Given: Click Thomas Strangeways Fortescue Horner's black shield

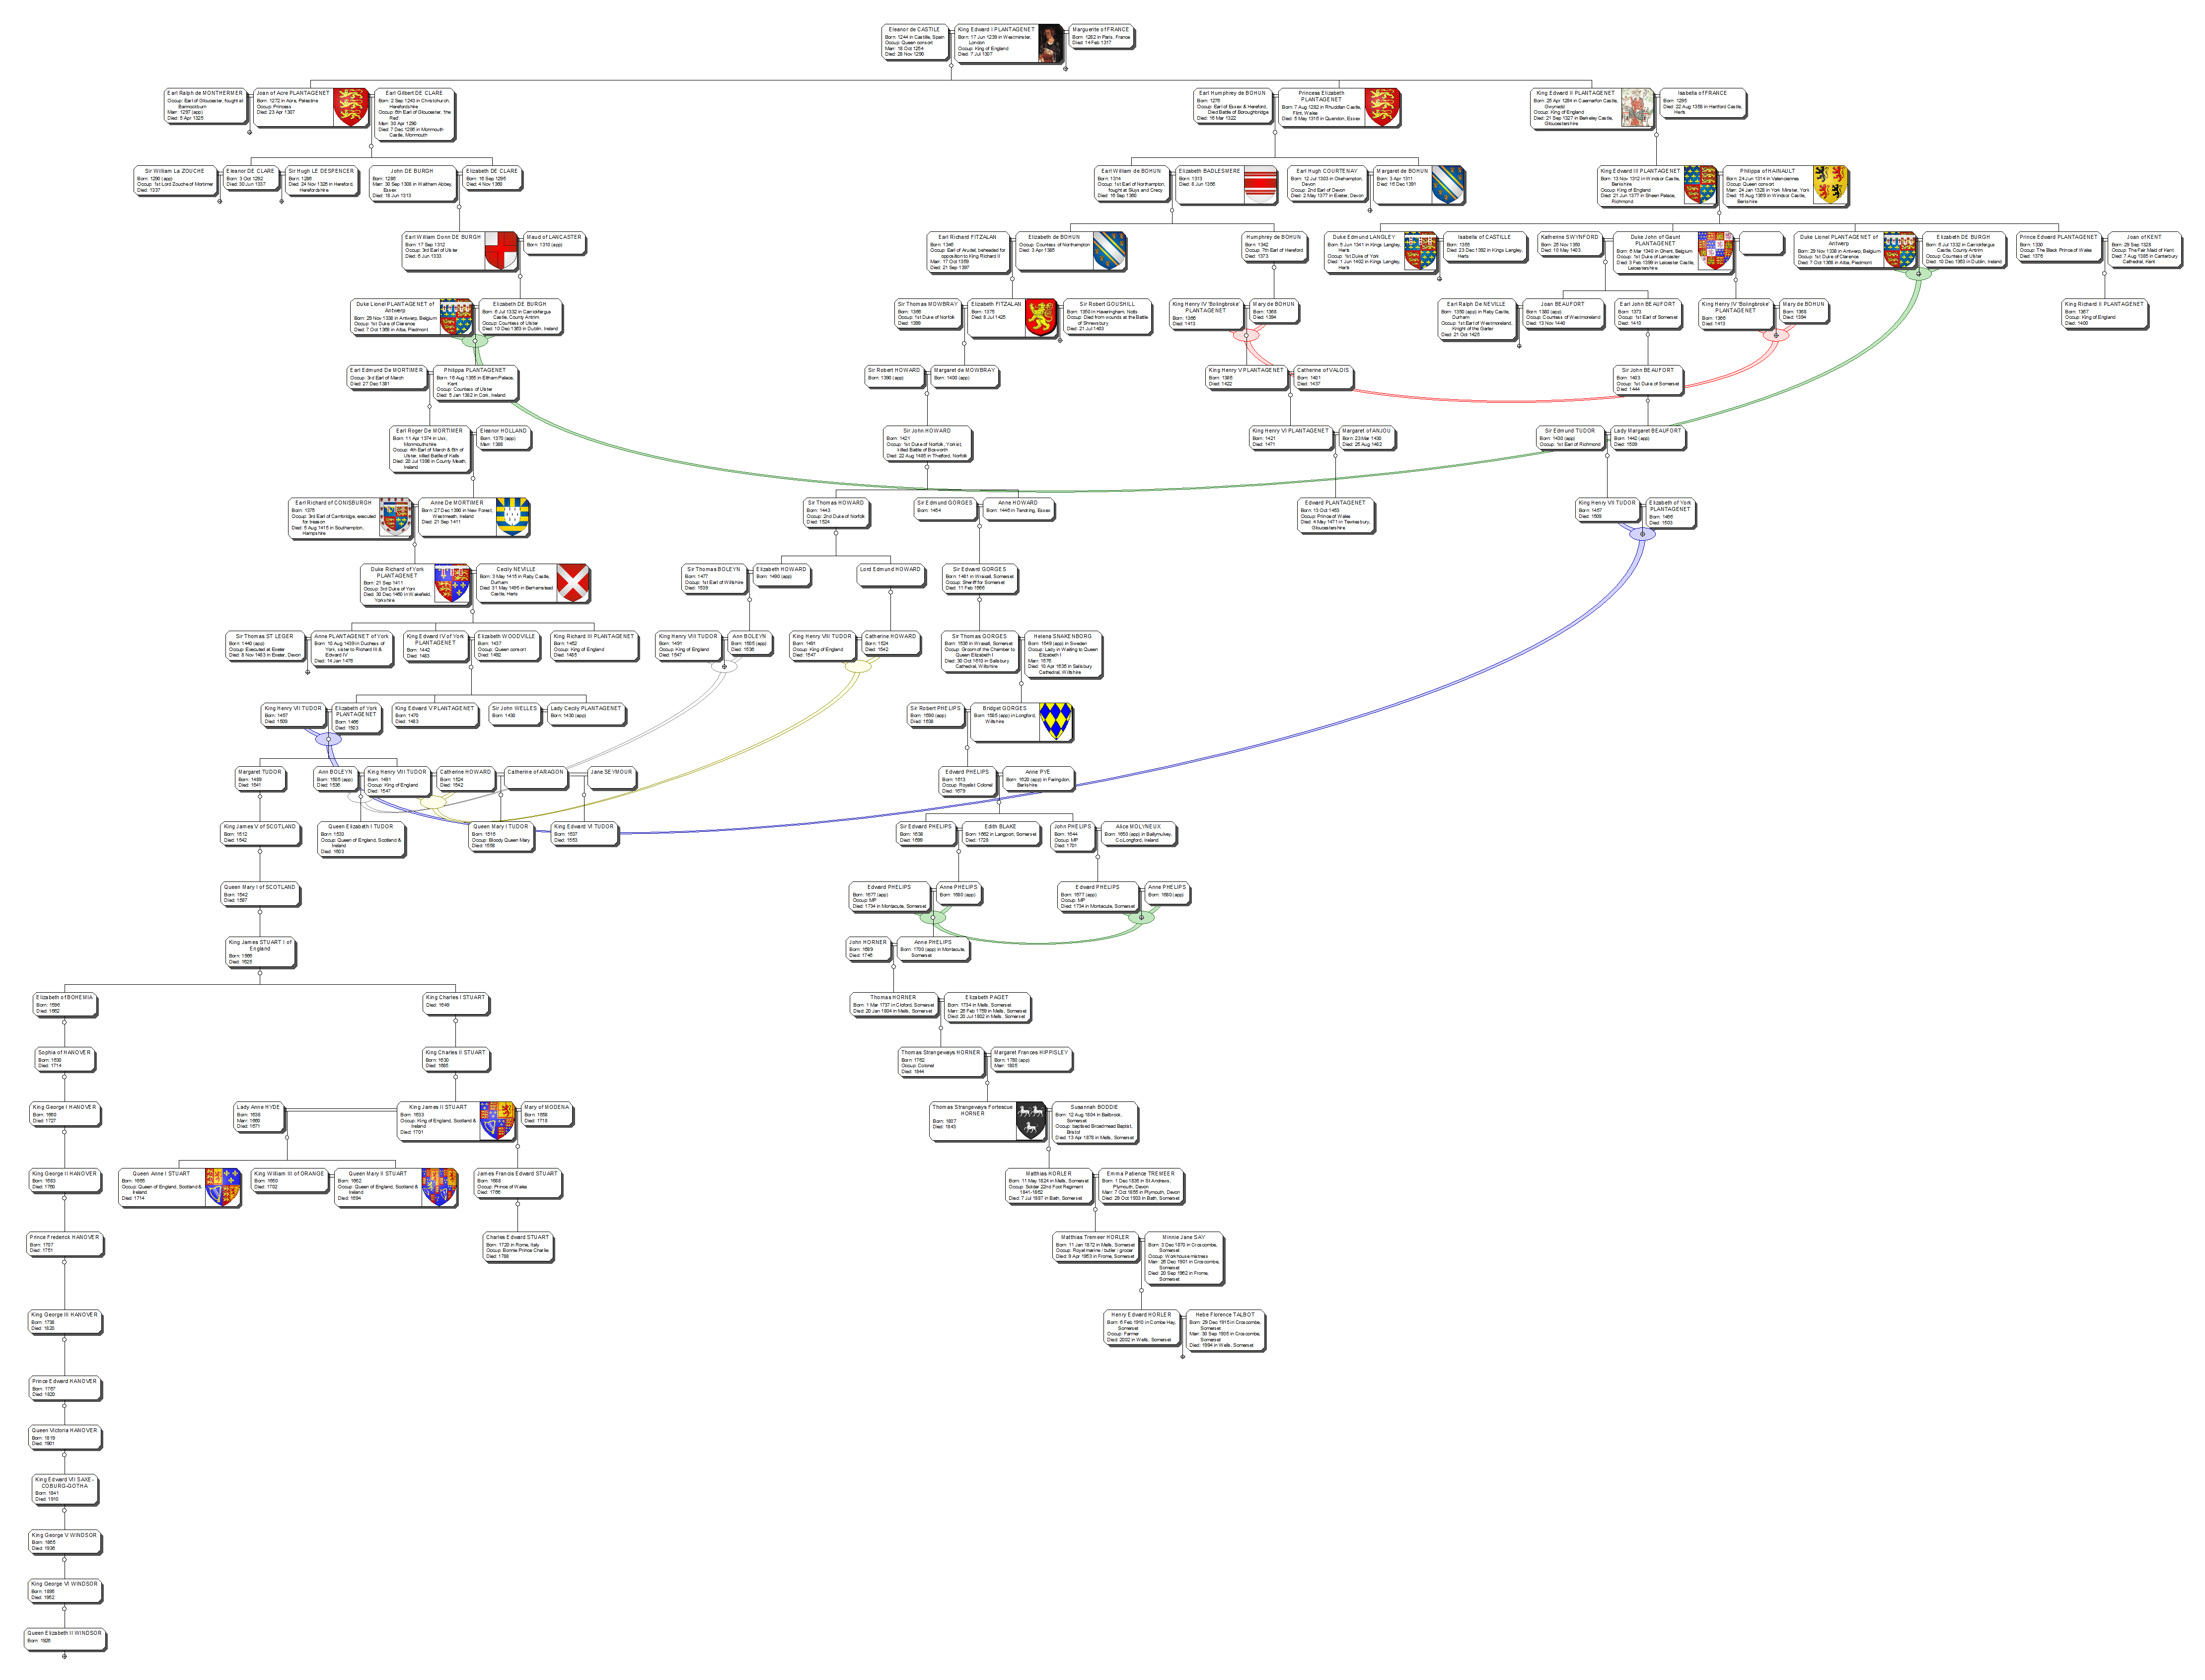Looking at the screenshot, I should pyautogui.click(x=1030, y=1121).
